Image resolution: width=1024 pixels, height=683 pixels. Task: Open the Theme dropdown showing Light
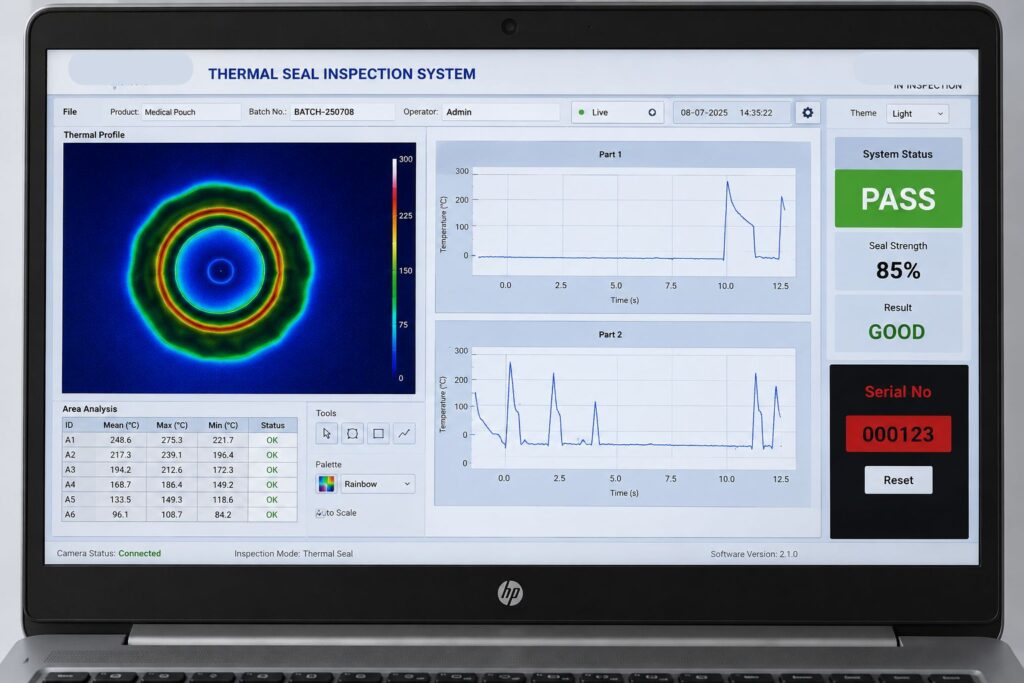coord(917,114)
